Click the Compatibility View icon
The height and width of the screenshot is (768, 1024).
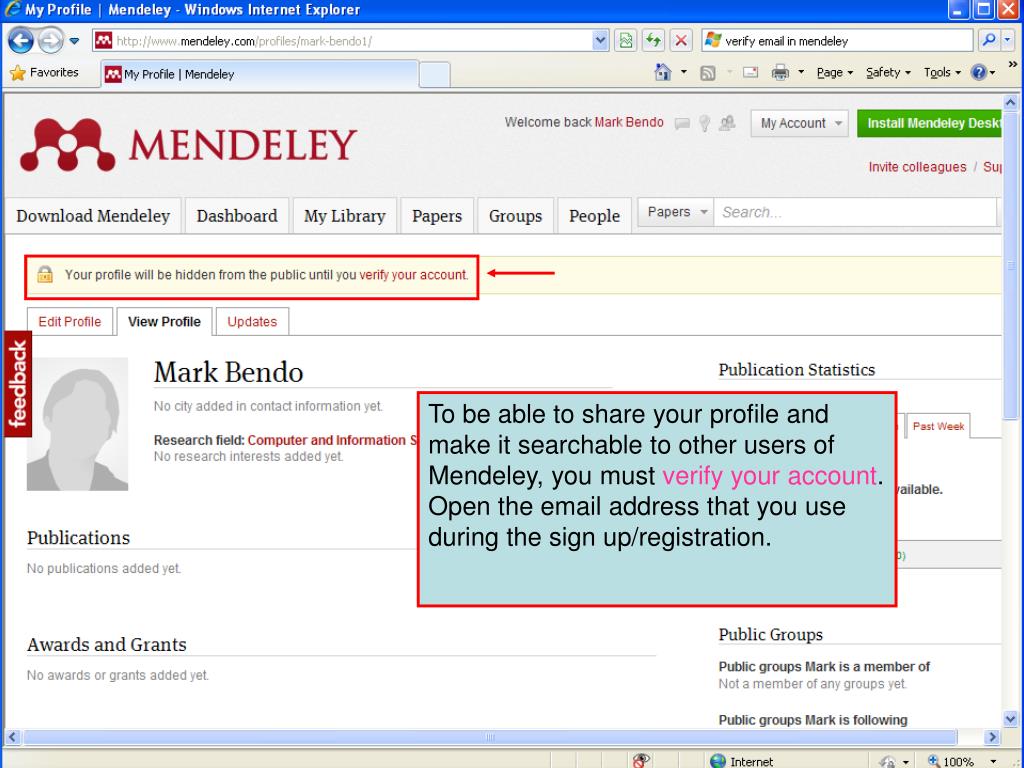click(626, 40)
